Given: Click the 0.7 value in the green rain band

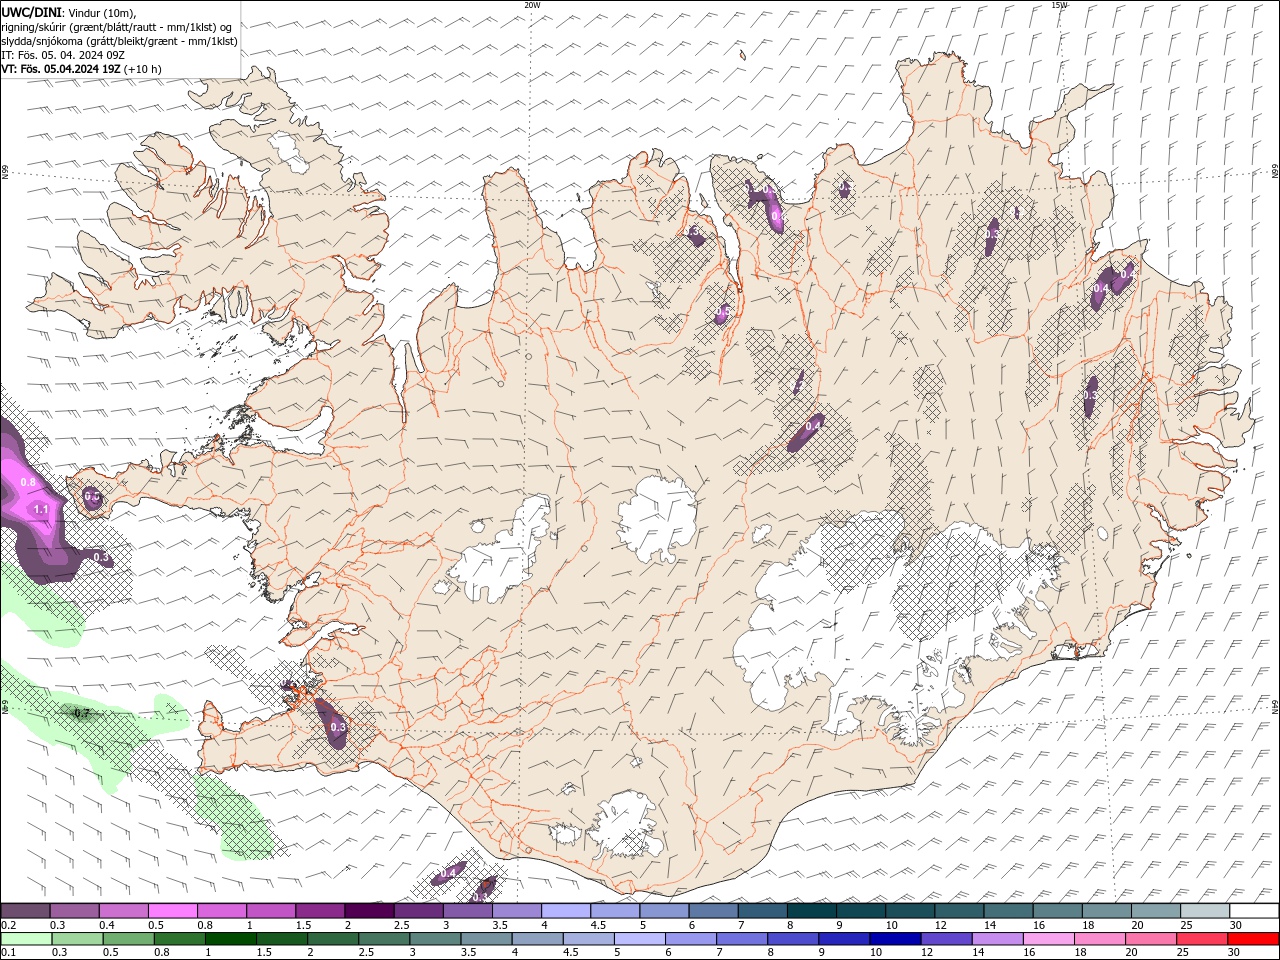Looking at the screenshot, I should click(82, 713).
